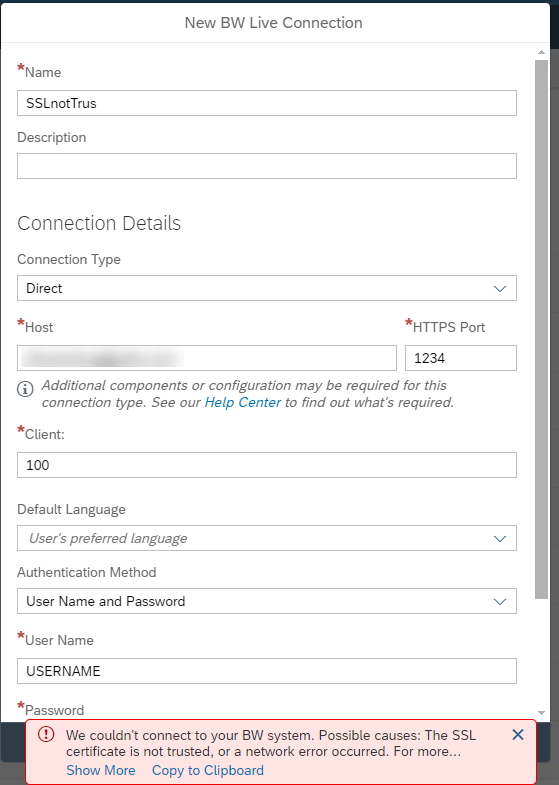559x785 pixels.
Task: Click Copy to Clipboard link
Action: [x=208, y=770]
